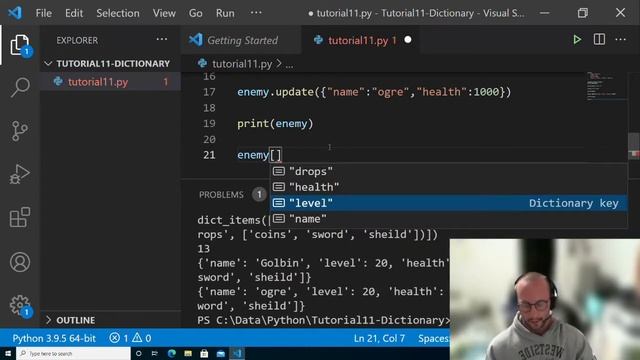This screenshot has width=640, height=360.
Task: Open the Problems panel tab
Action: click(221, 195)
